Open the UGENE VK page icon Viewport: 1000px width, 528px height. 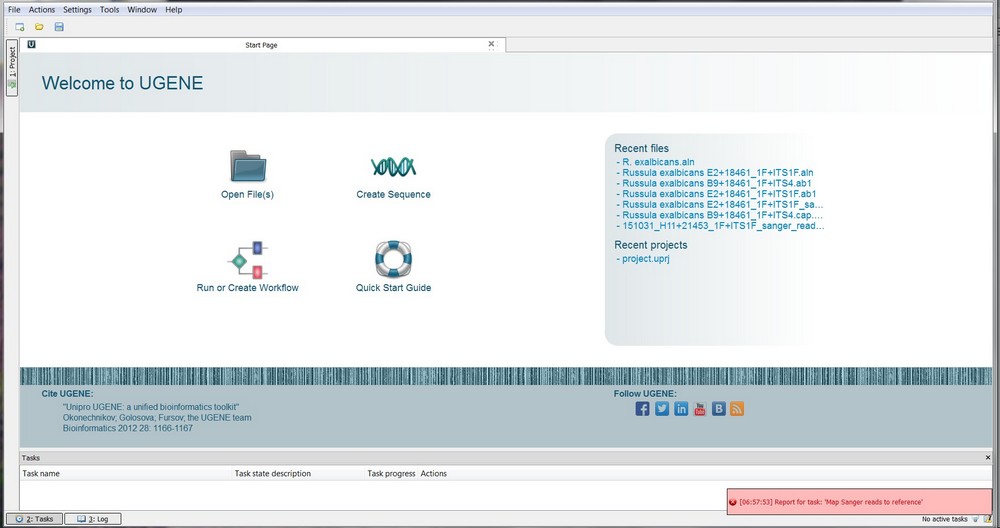[x=719, y=409]
